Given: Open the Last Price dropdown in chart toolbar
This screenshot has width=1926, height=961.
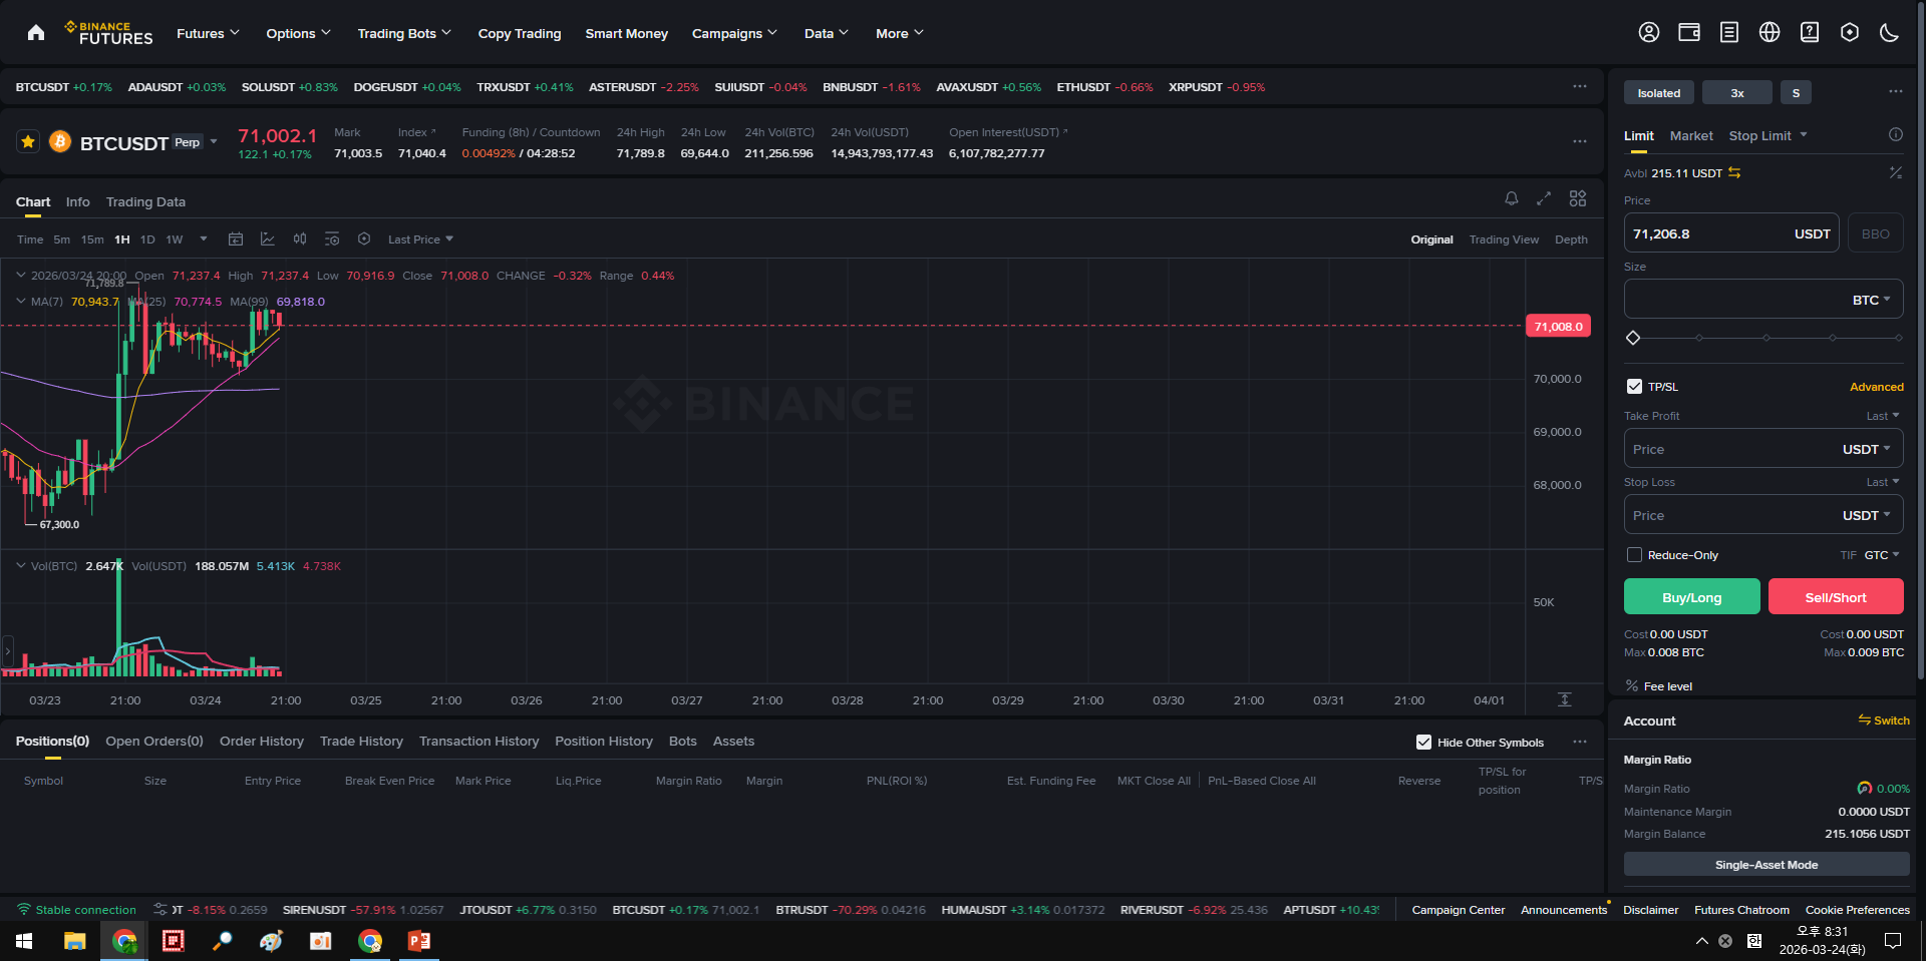Looking at the screenshot, I should [420, 239].
